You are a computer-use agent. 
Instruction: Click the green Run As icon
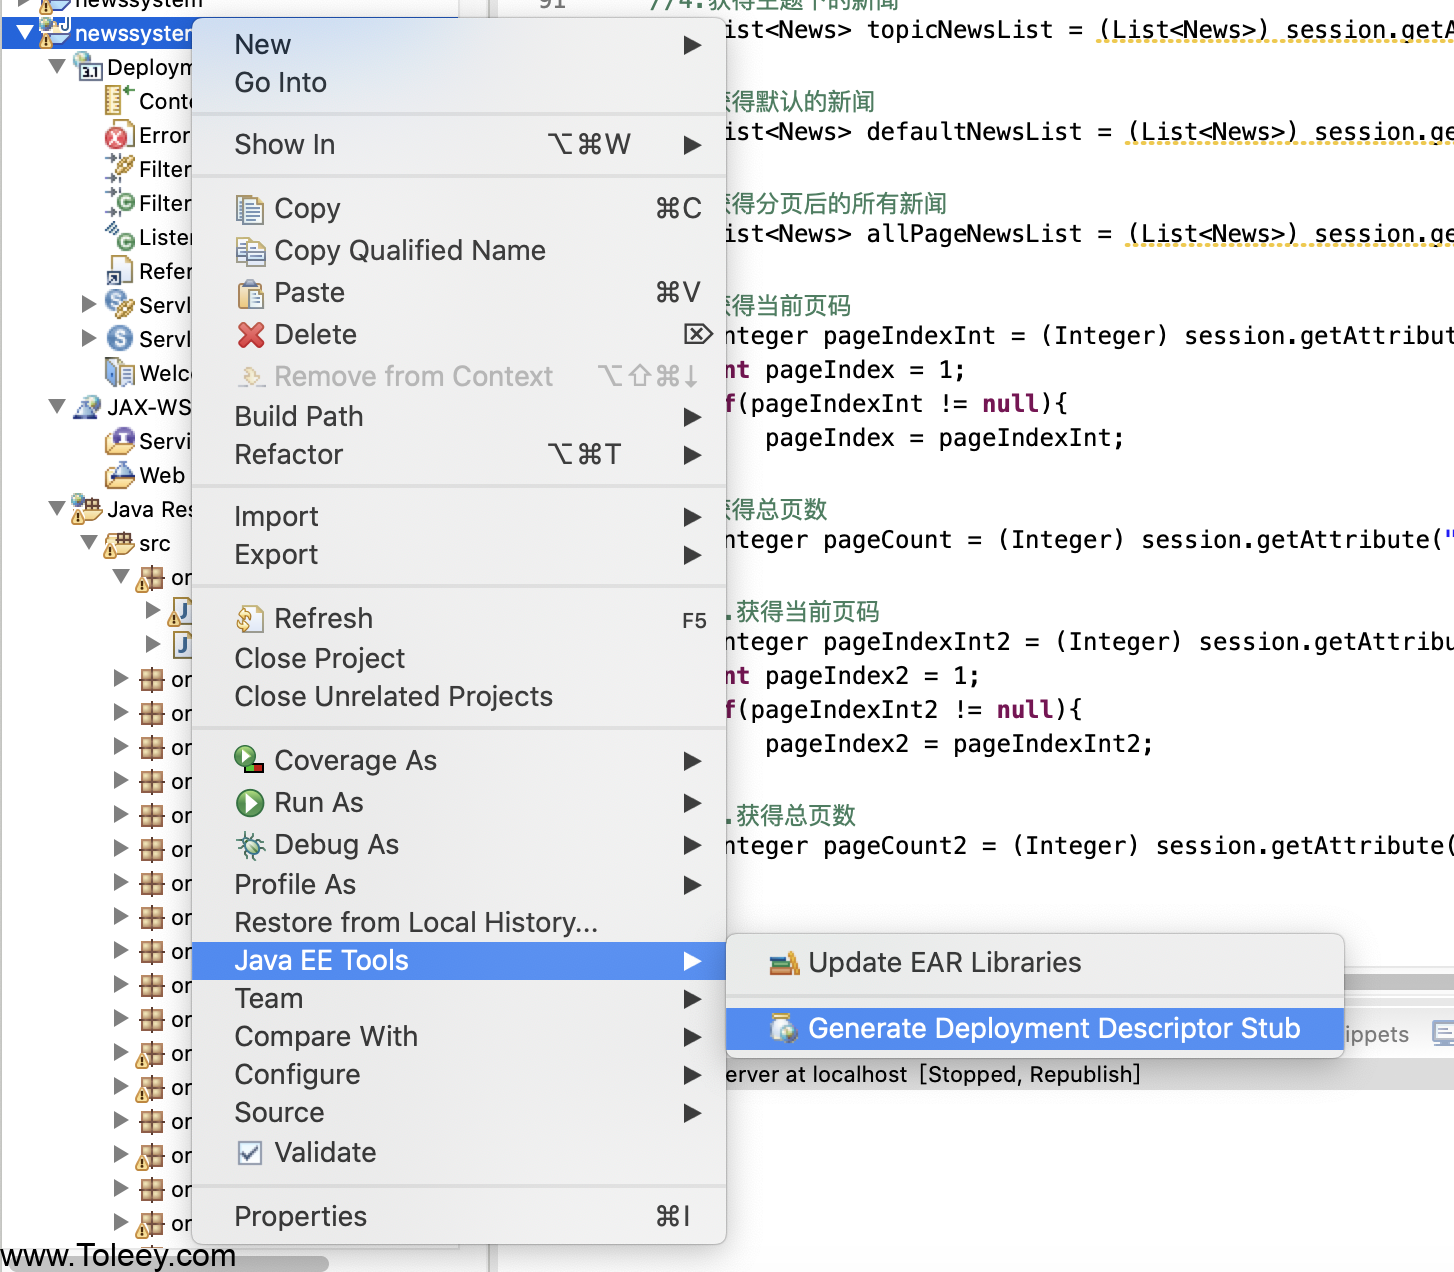coord(250,803)
